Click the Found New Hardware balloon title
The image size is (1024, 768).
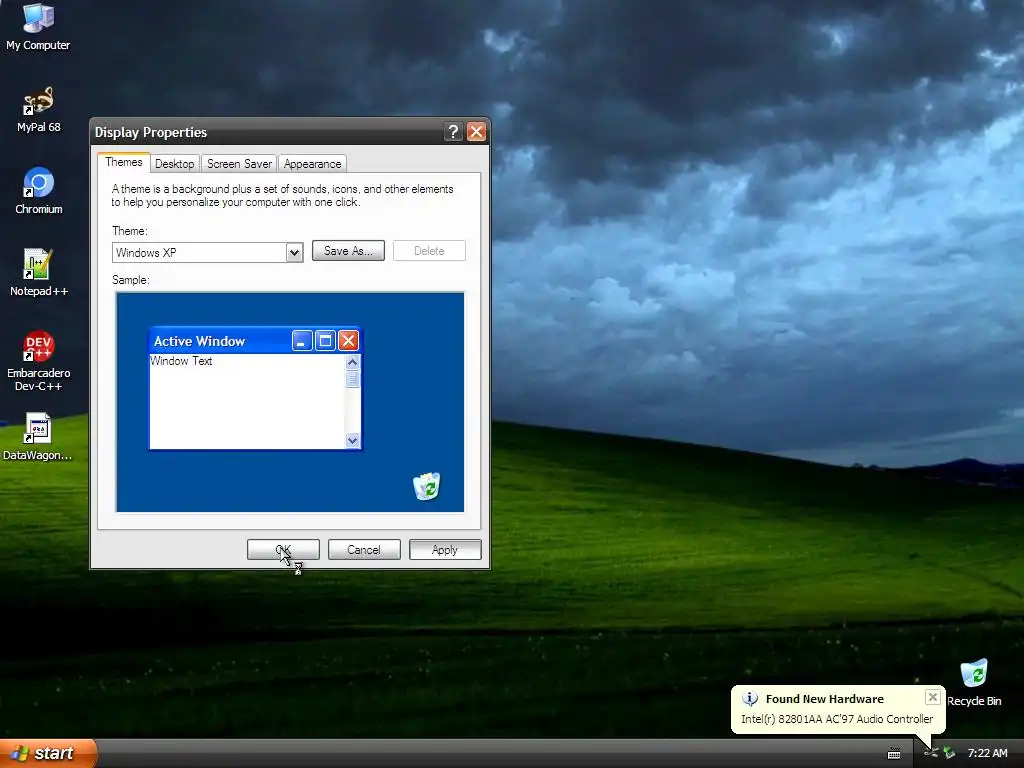click(x=824, y=699)
